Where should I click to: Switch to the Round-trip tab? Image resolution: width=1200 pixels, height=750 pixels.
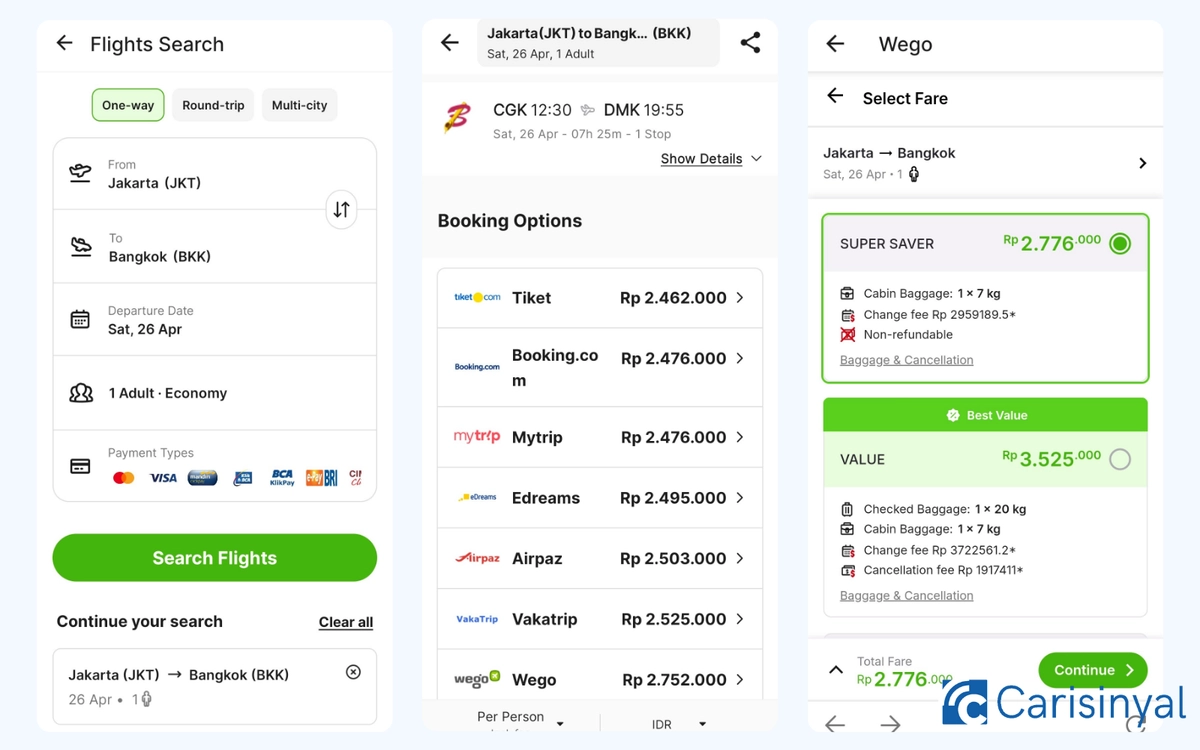pyautogui.click(x=213, y=105)
